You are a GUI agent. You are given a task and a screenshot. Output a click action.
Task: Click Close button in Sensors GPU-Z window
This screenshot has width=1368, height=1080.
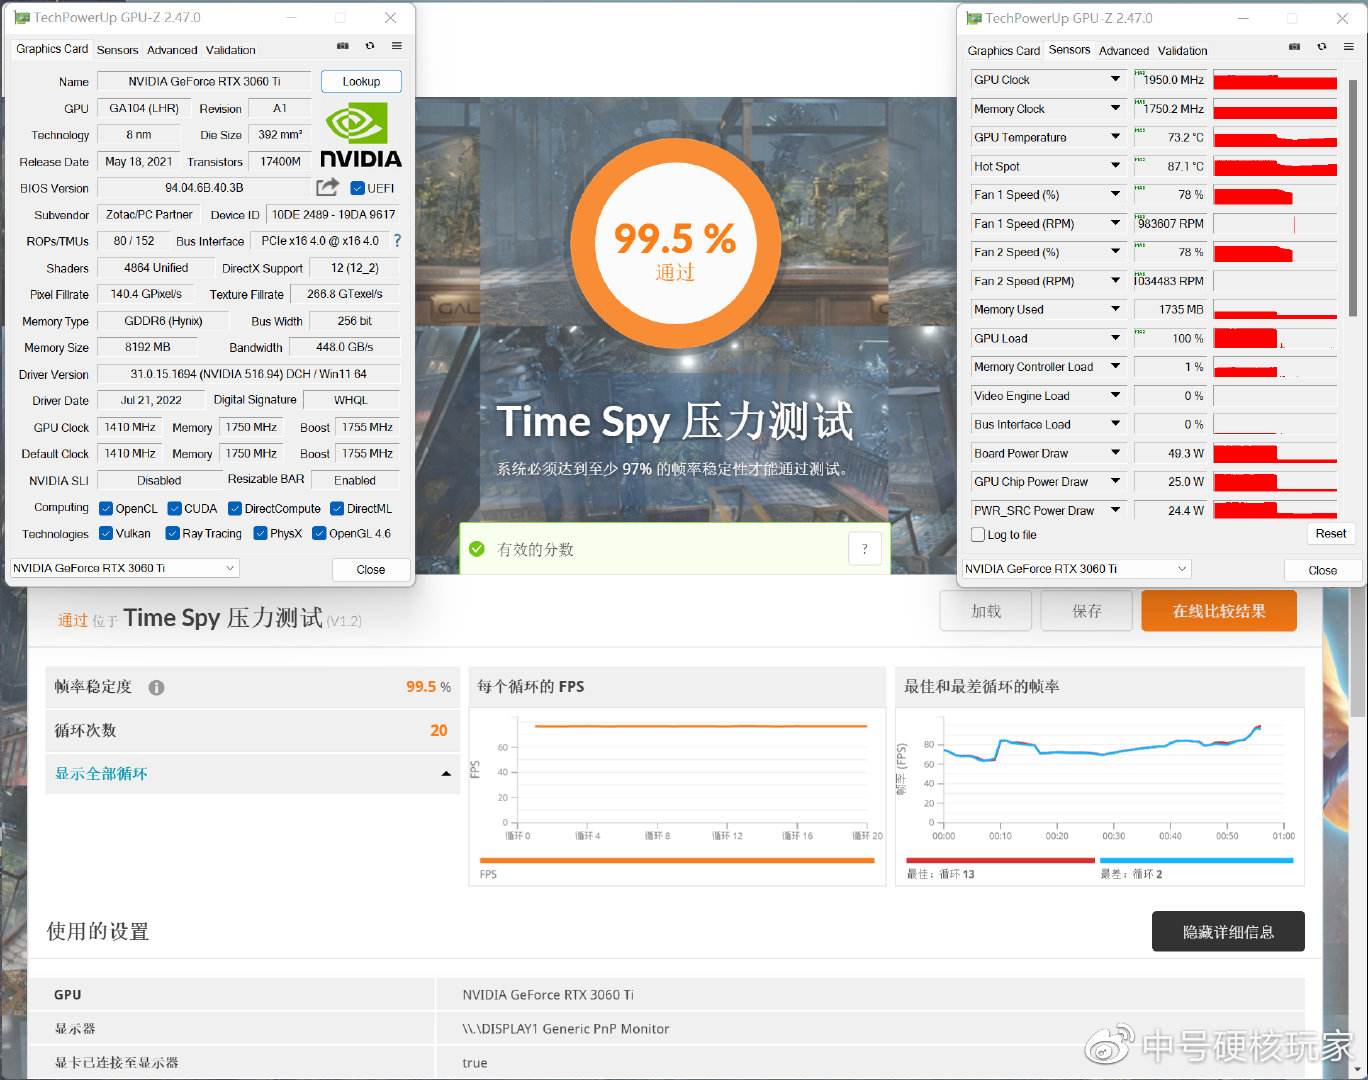1323,570
